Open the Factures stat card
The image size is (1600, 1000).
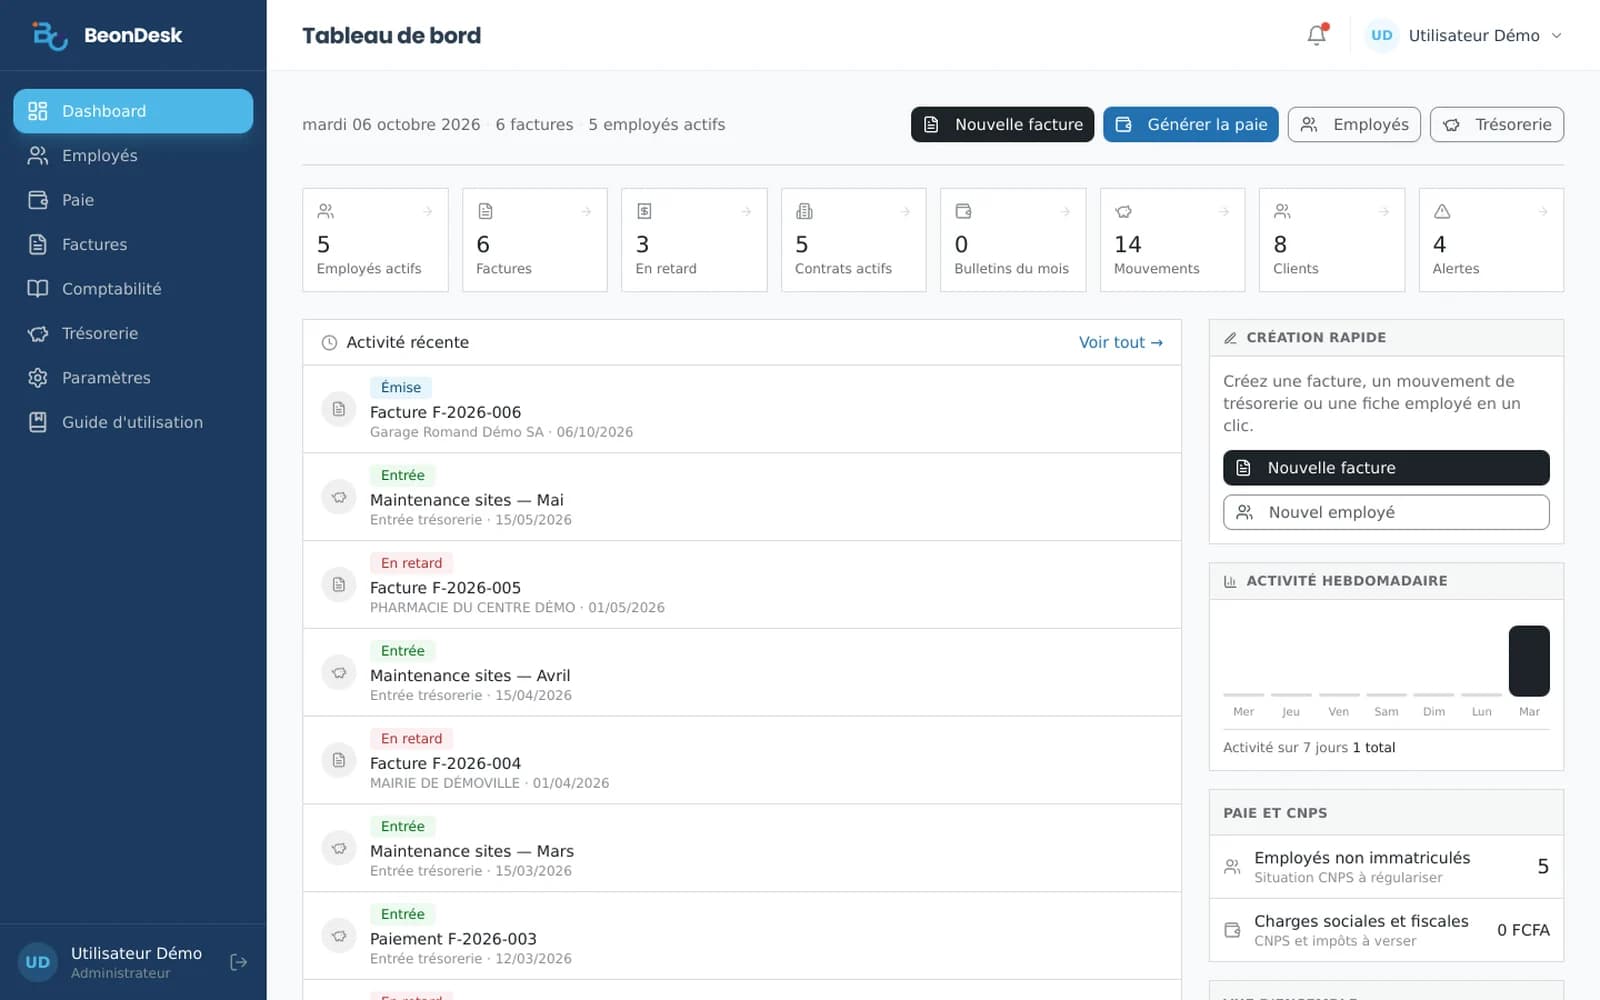click(x=534, y=240)
